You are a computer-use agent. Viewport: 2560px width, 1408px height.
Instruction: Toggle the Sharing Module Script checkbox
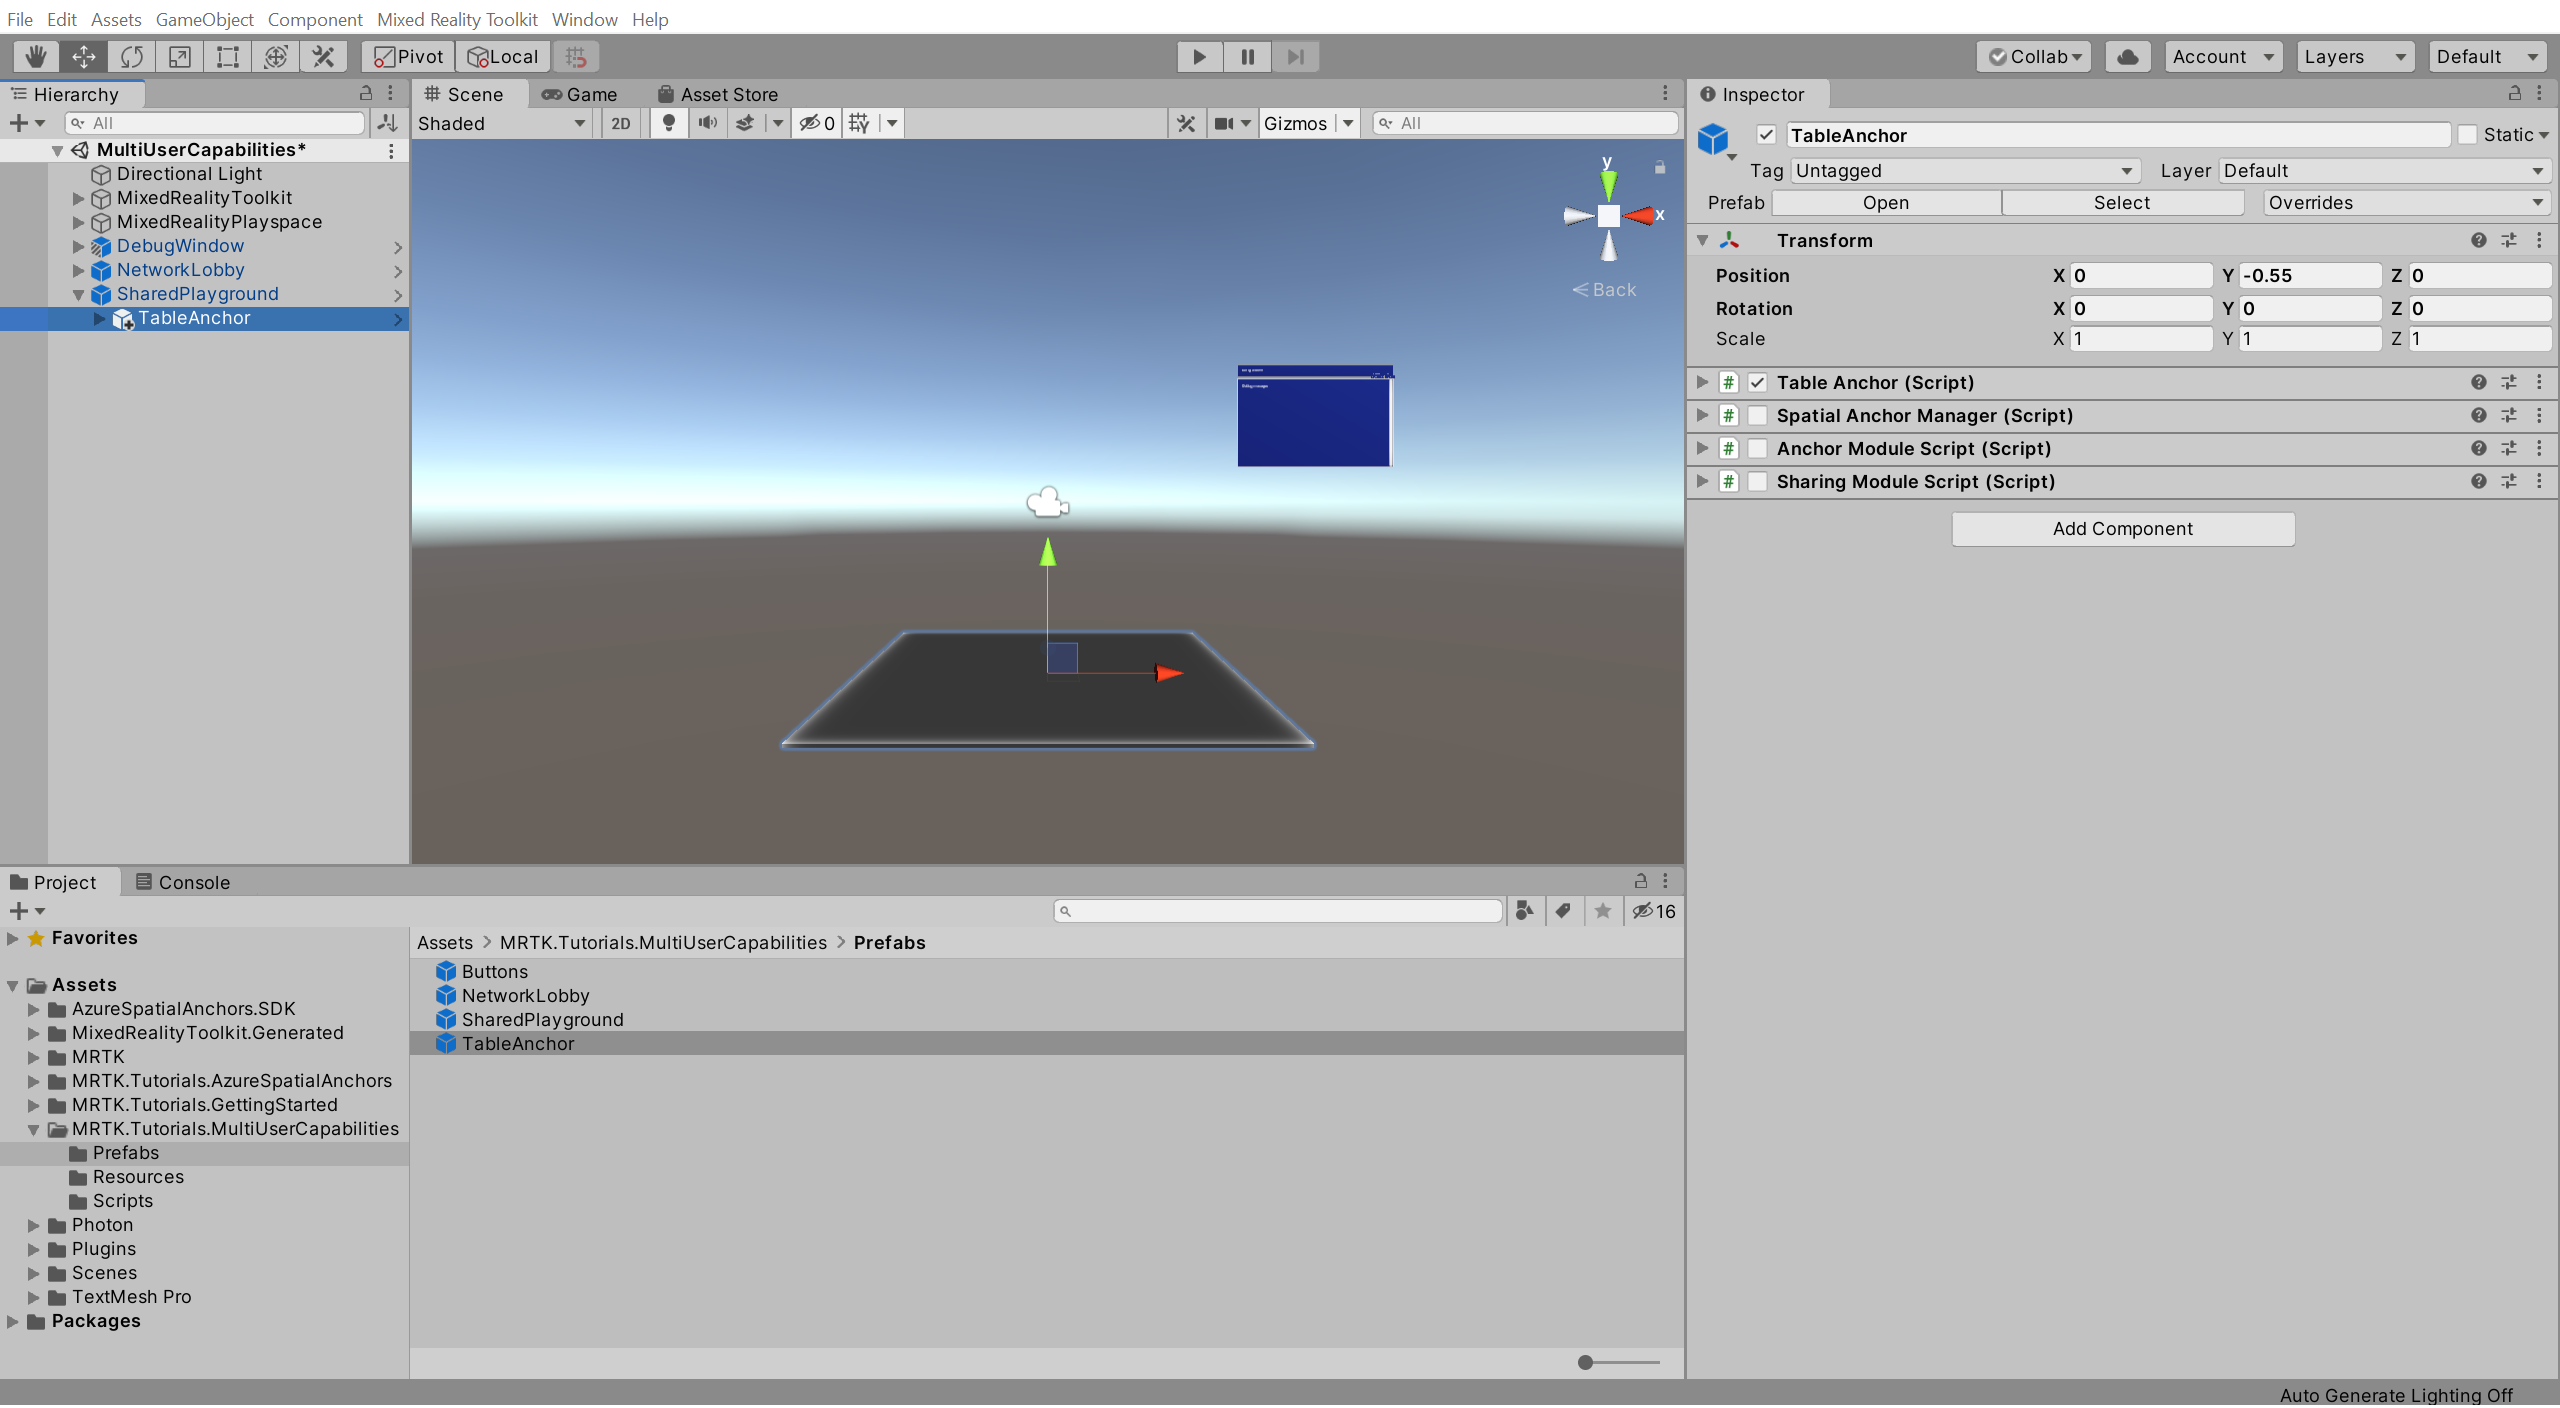coord(1758,482)
